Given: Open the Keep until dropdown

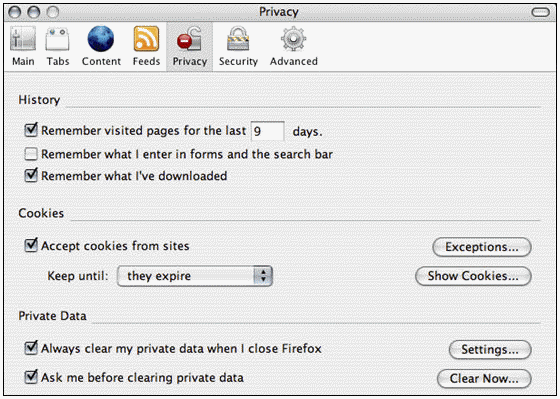Looking at the screenshot, I should coord(195,276).
